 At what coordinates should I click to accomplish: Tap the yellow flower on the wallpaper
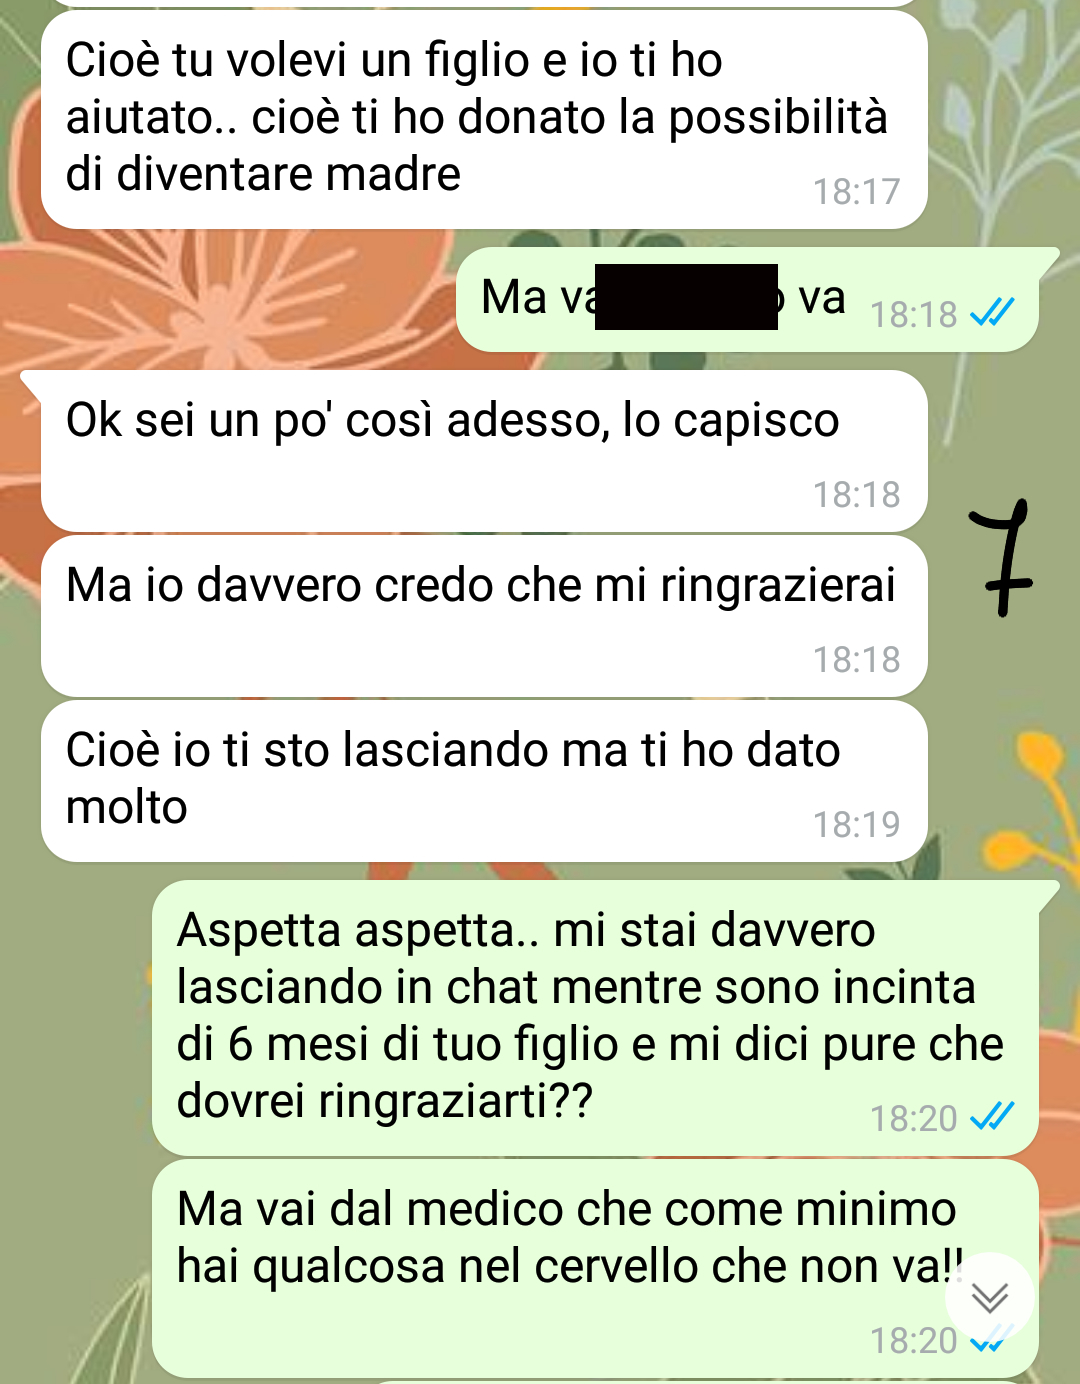click(1047, 780)
